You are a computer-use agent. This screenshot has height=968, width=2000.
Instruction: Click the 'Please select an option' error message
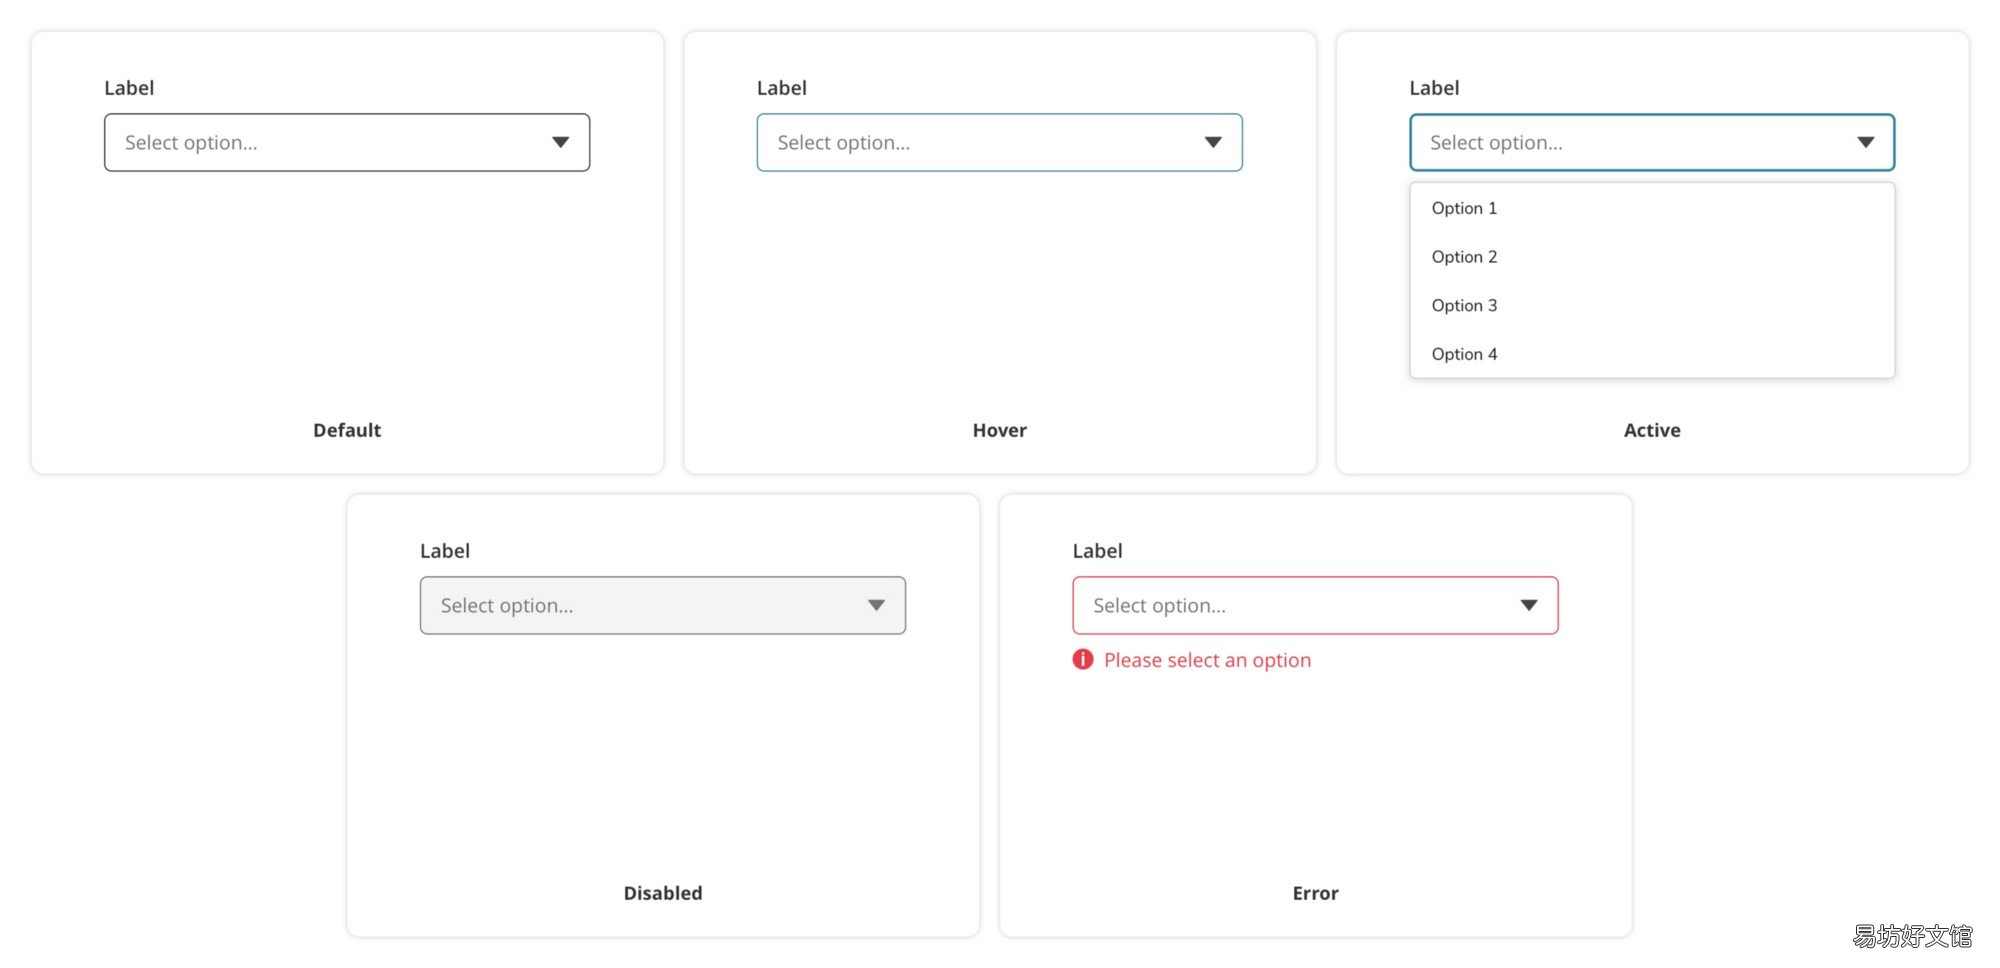1207,660
